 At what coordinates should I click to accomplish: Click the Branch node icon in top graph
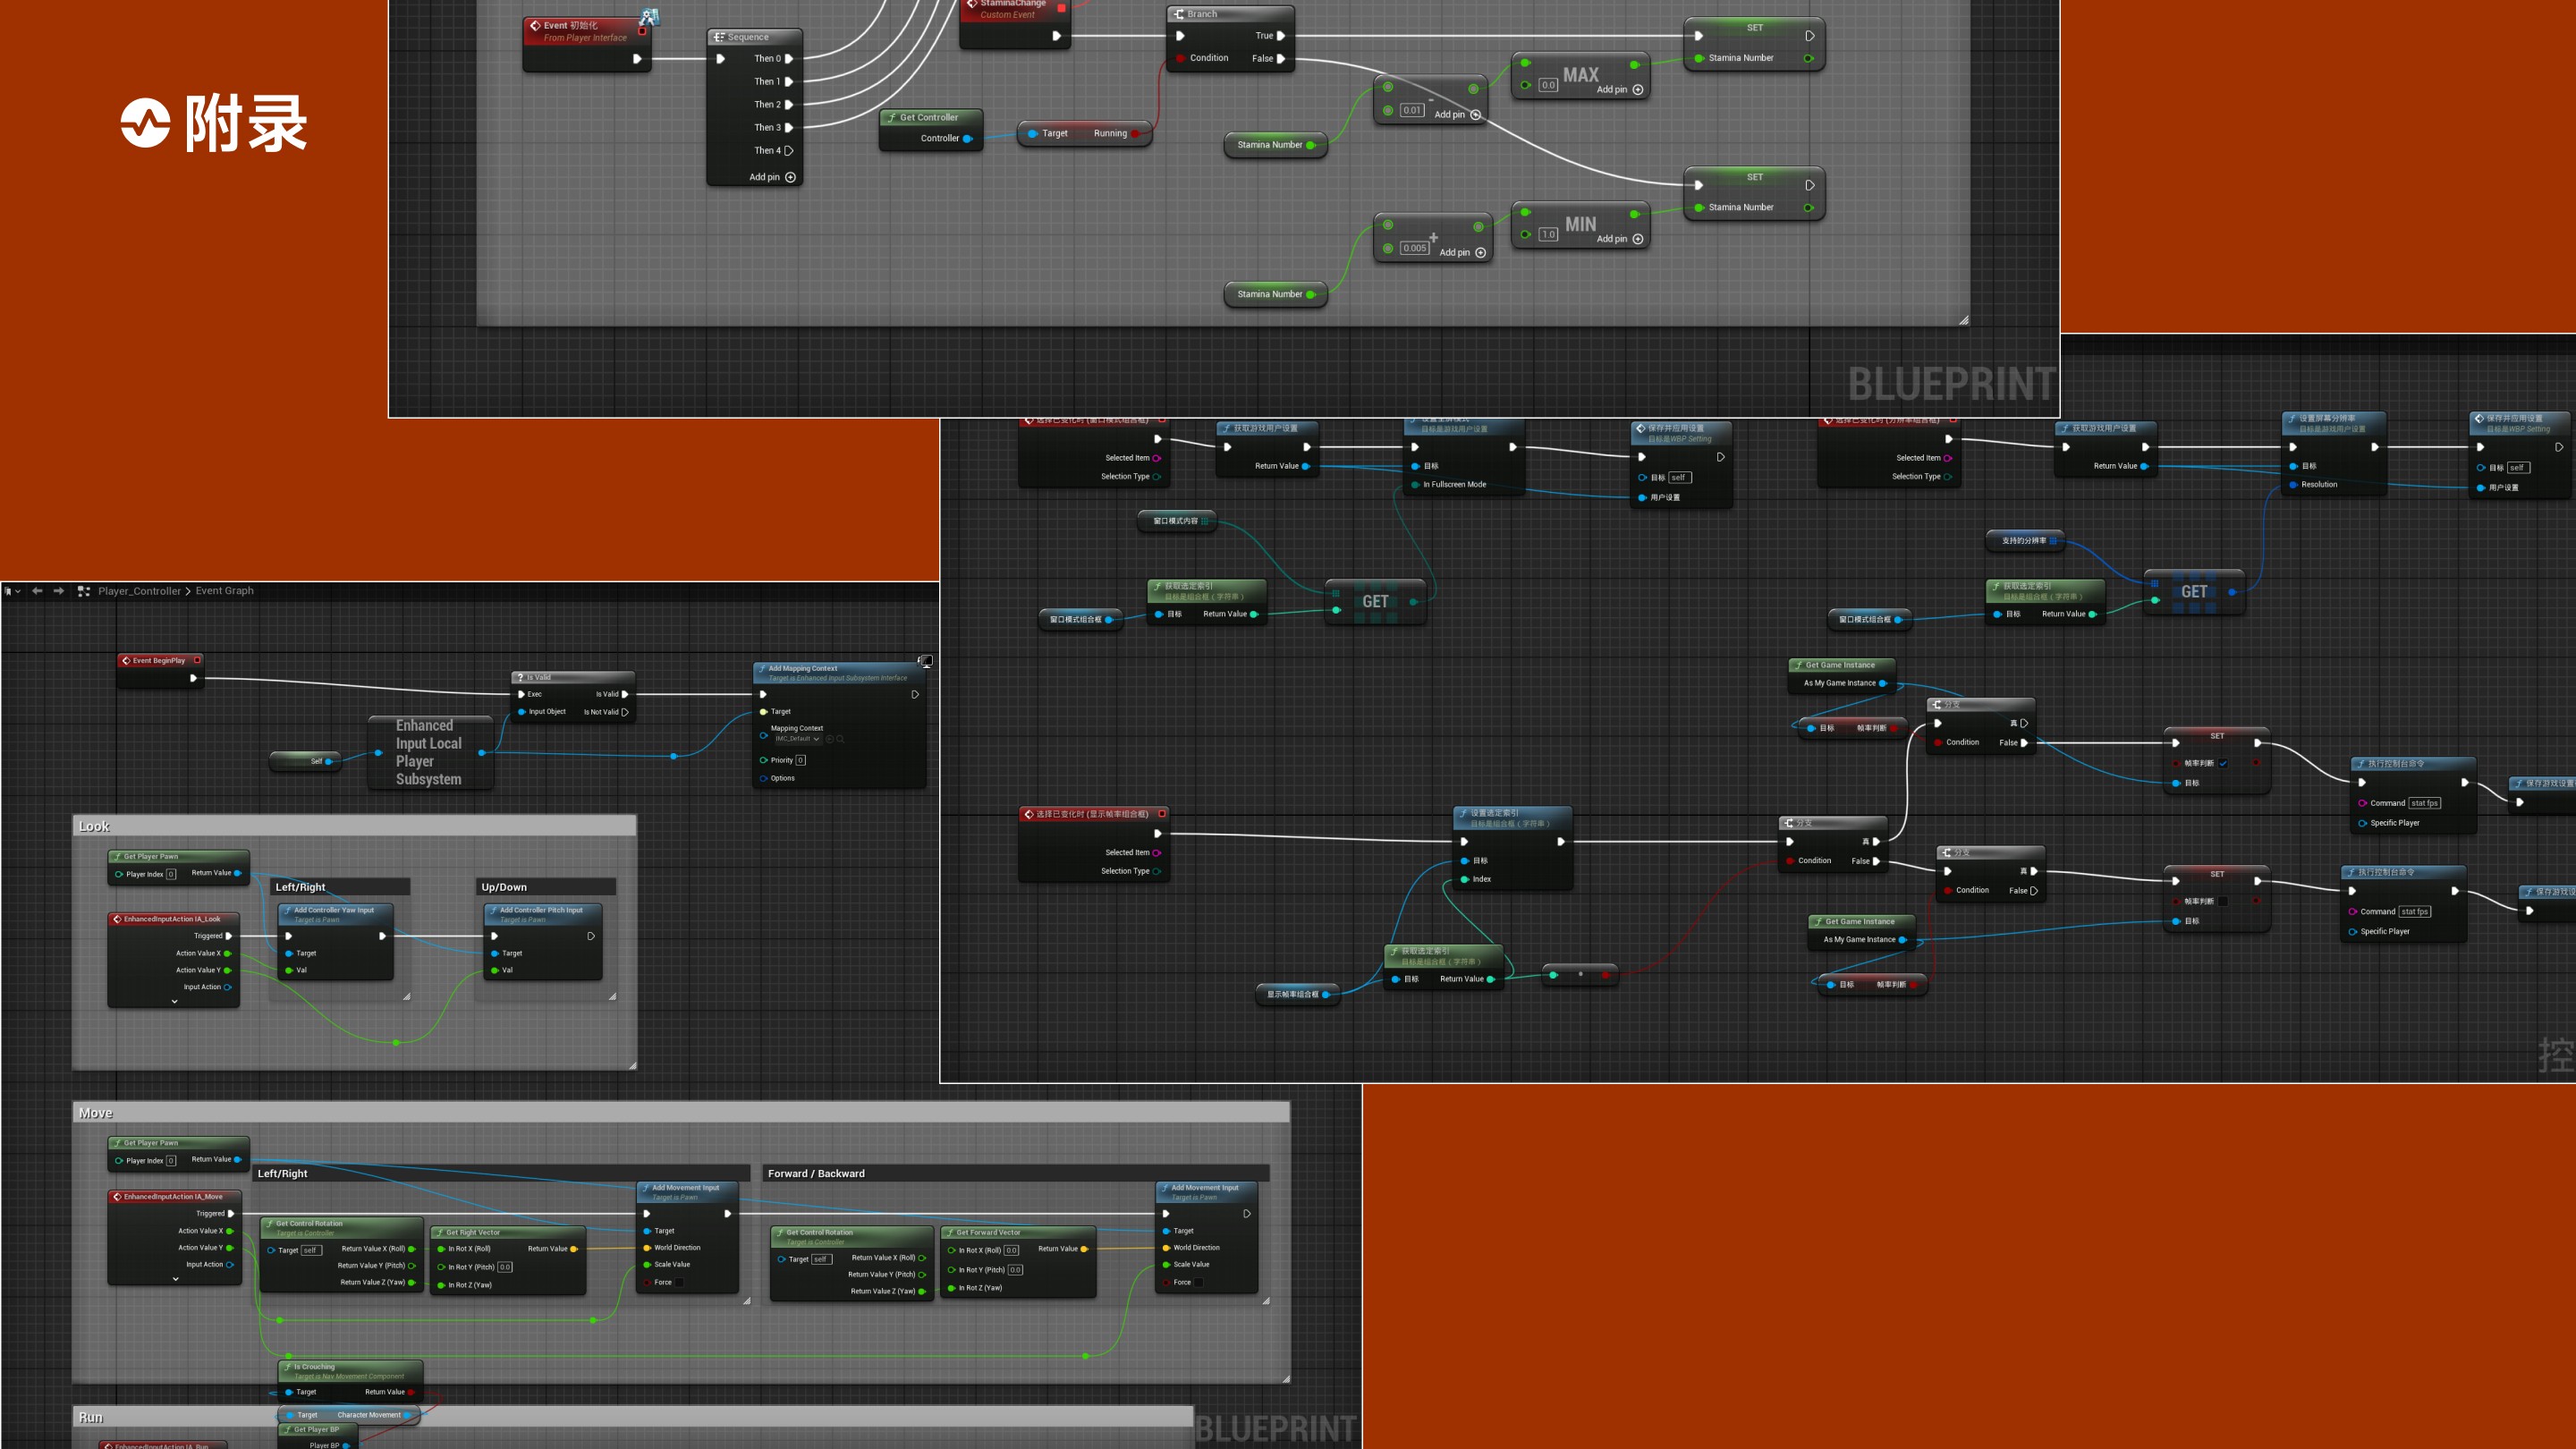pos(1178,14)
